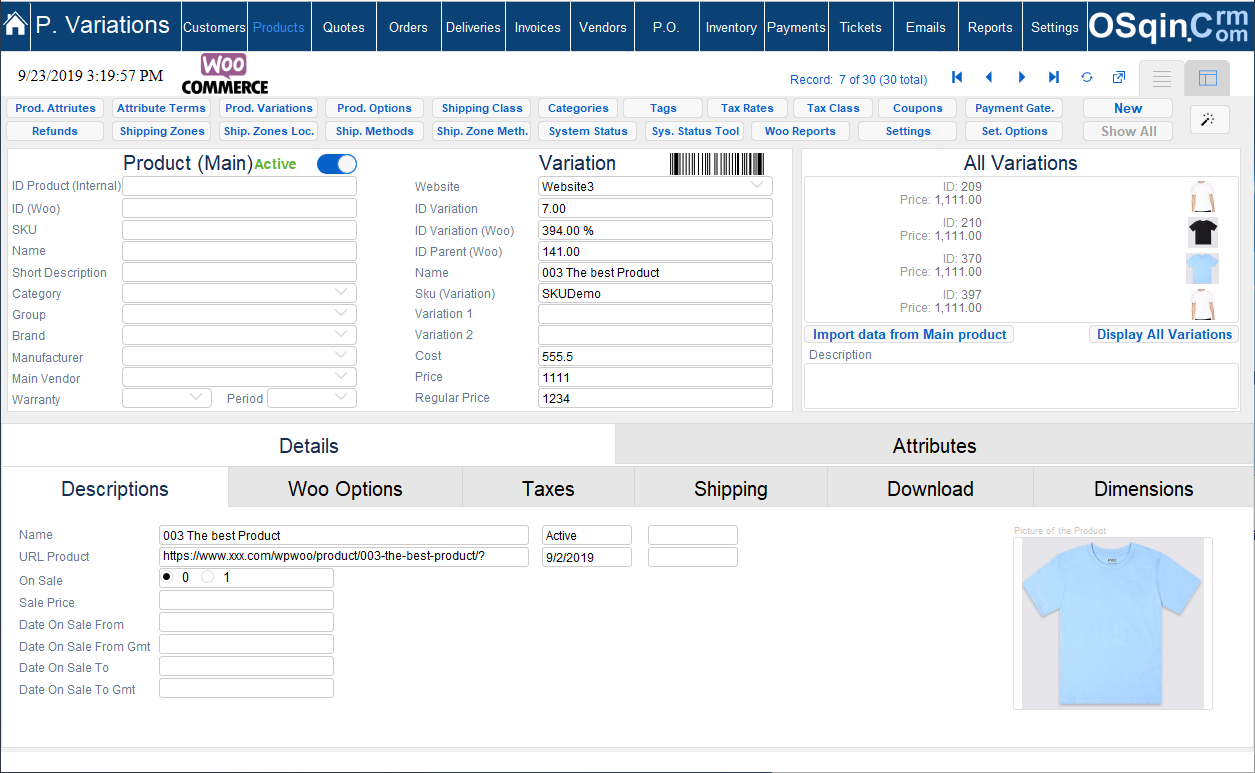Open the Customers menu
The image size is (1255, 773).
214,27
